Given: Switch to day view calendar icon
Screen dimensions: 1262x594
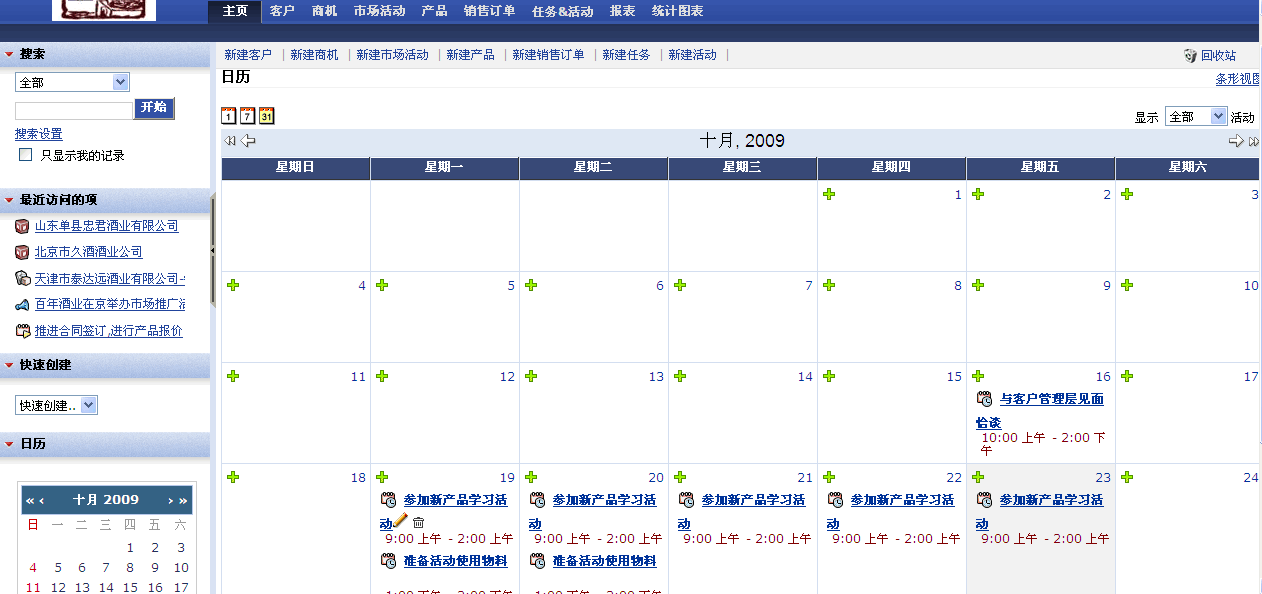Looking at the screenshot, I should pos(228,116).
